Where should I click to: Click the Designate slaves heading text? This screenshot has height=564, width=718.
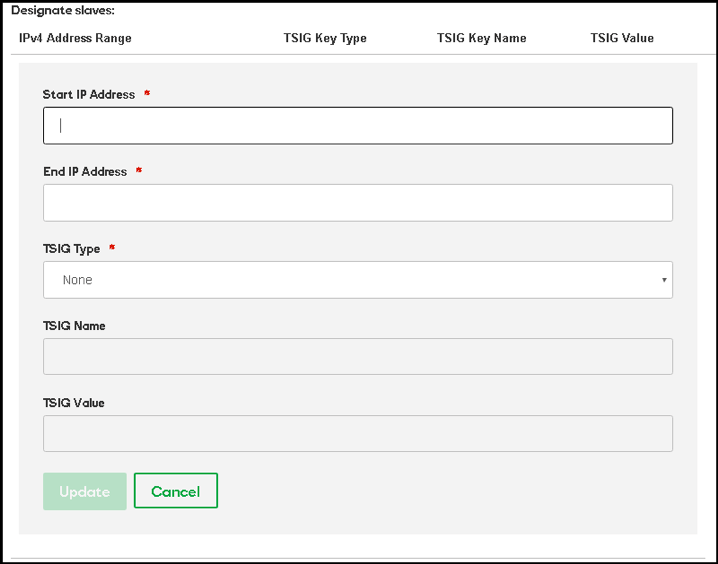coord(63,11)
